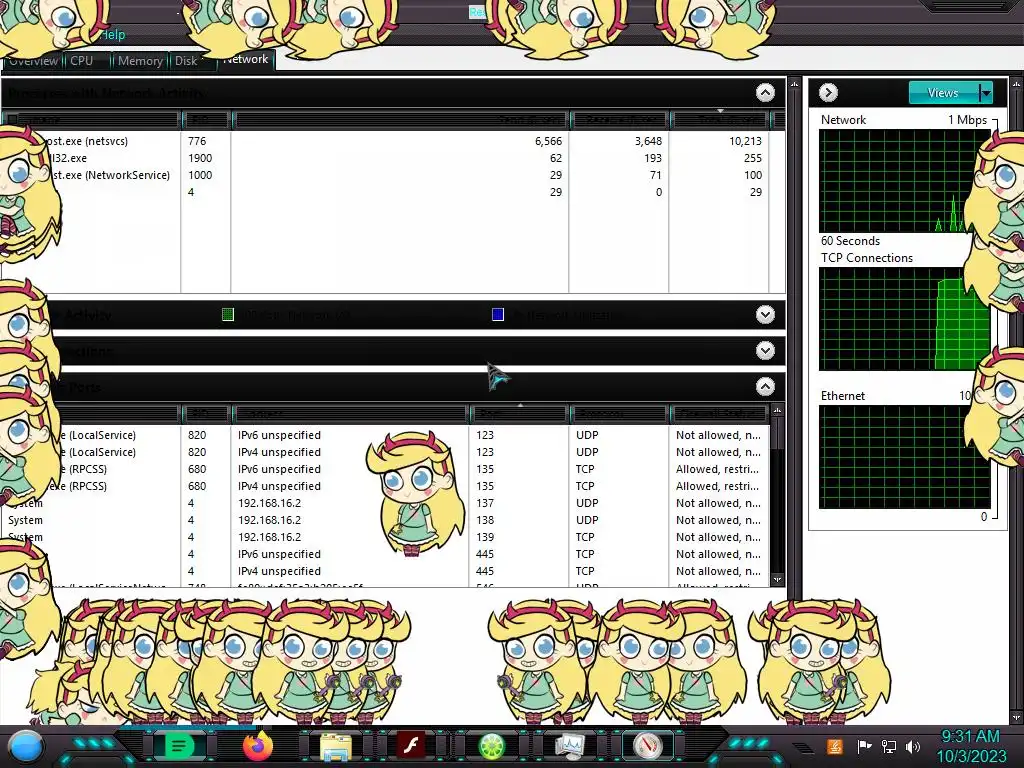
Task: Click Listening Ports scrollbar up arrow
Action: 777,411
